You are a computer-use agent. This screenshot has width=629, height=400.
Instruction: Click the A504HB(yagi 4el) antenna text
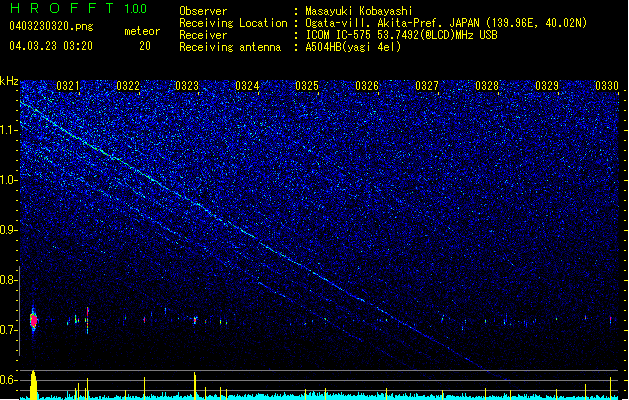(353, 47)
